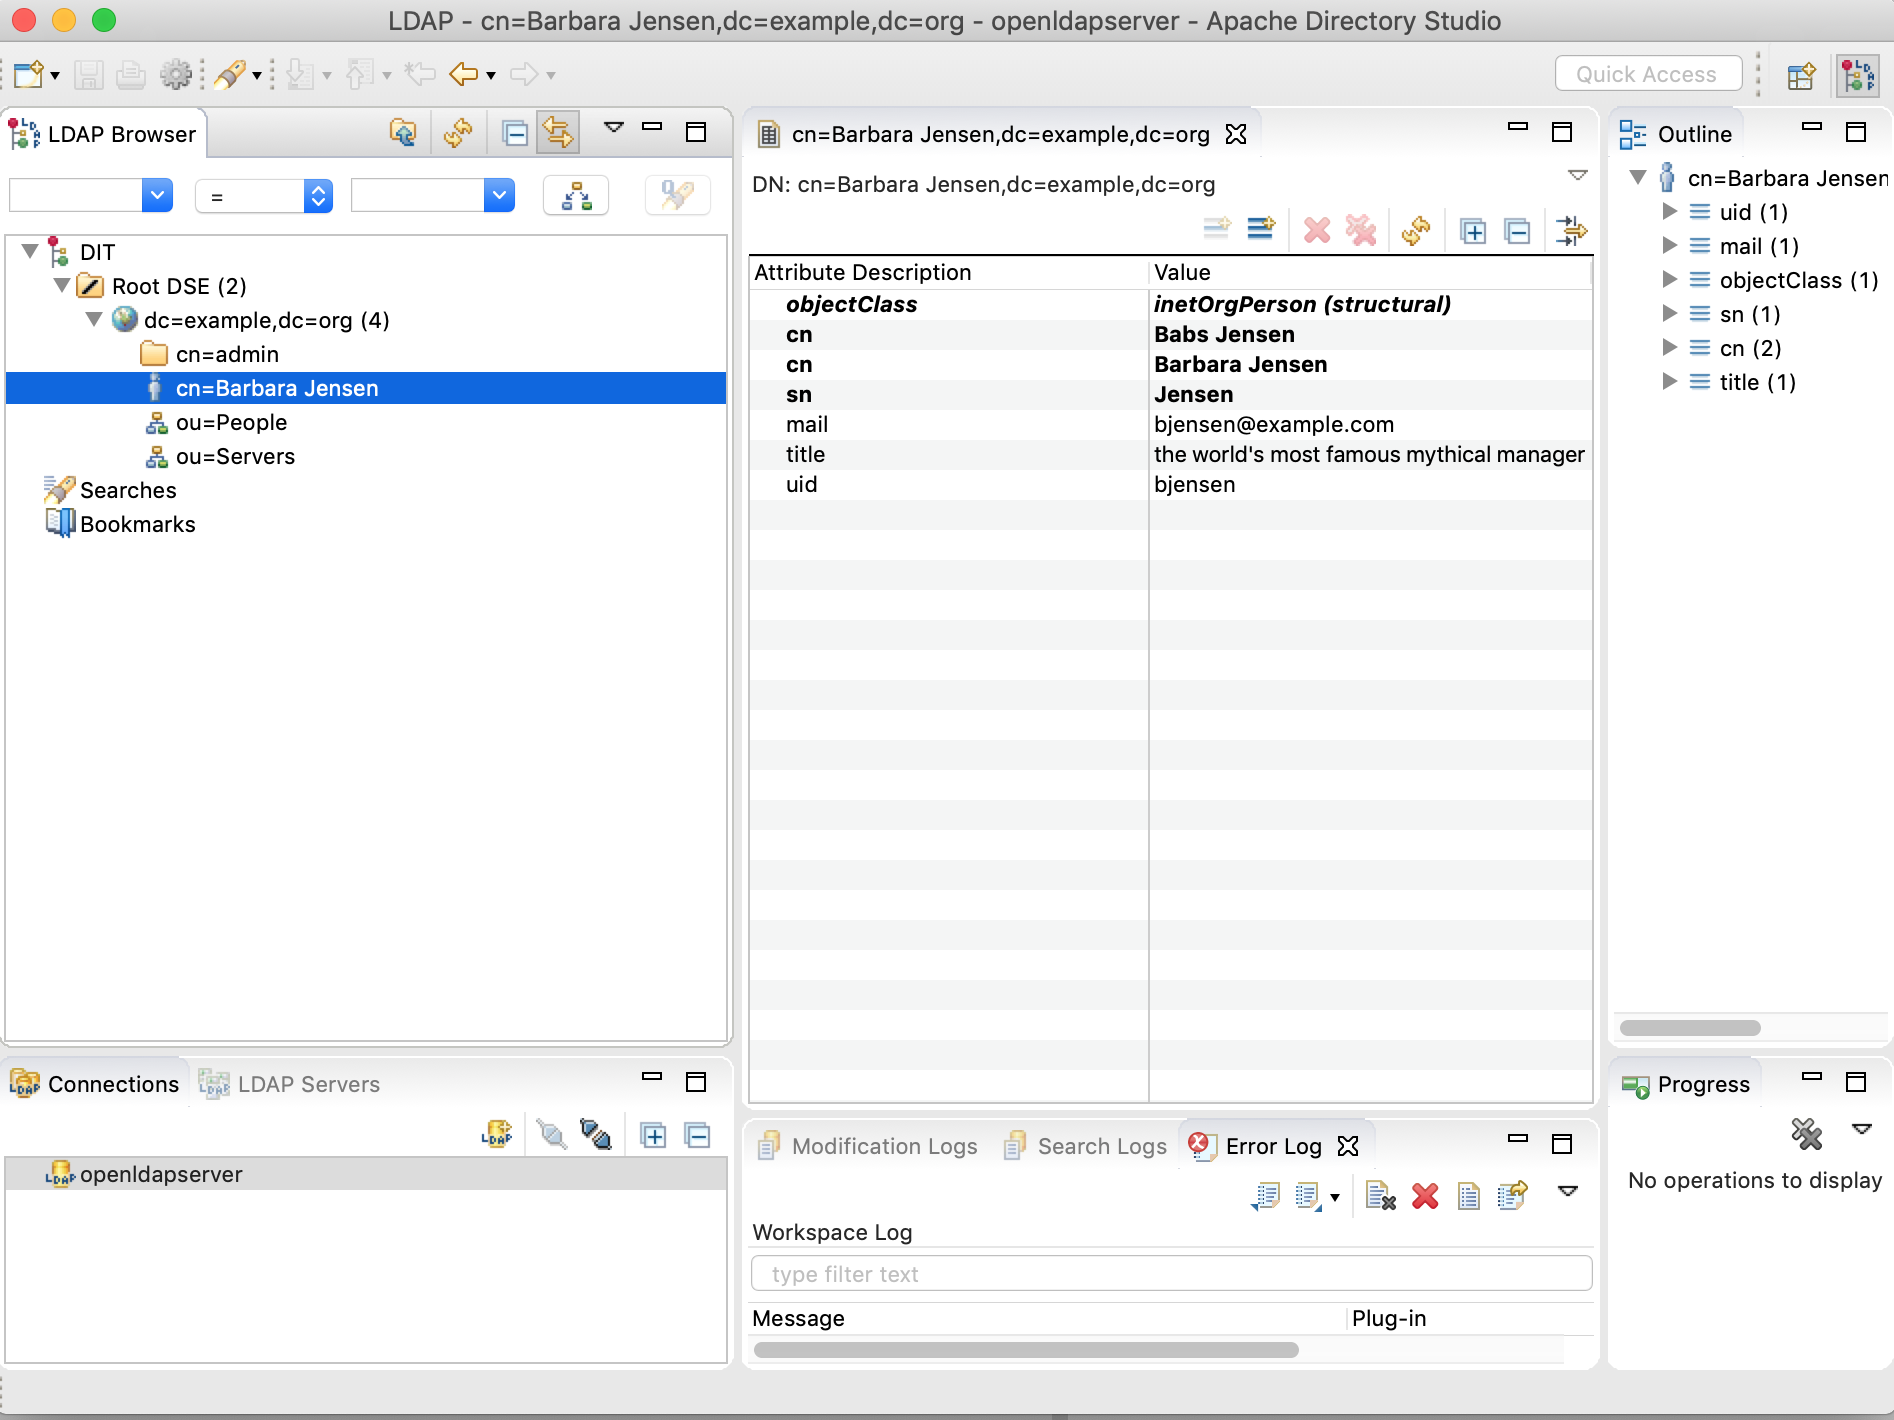Clear the Error Log
Screen dimensions: 1894x1420
(1380, 1196)
